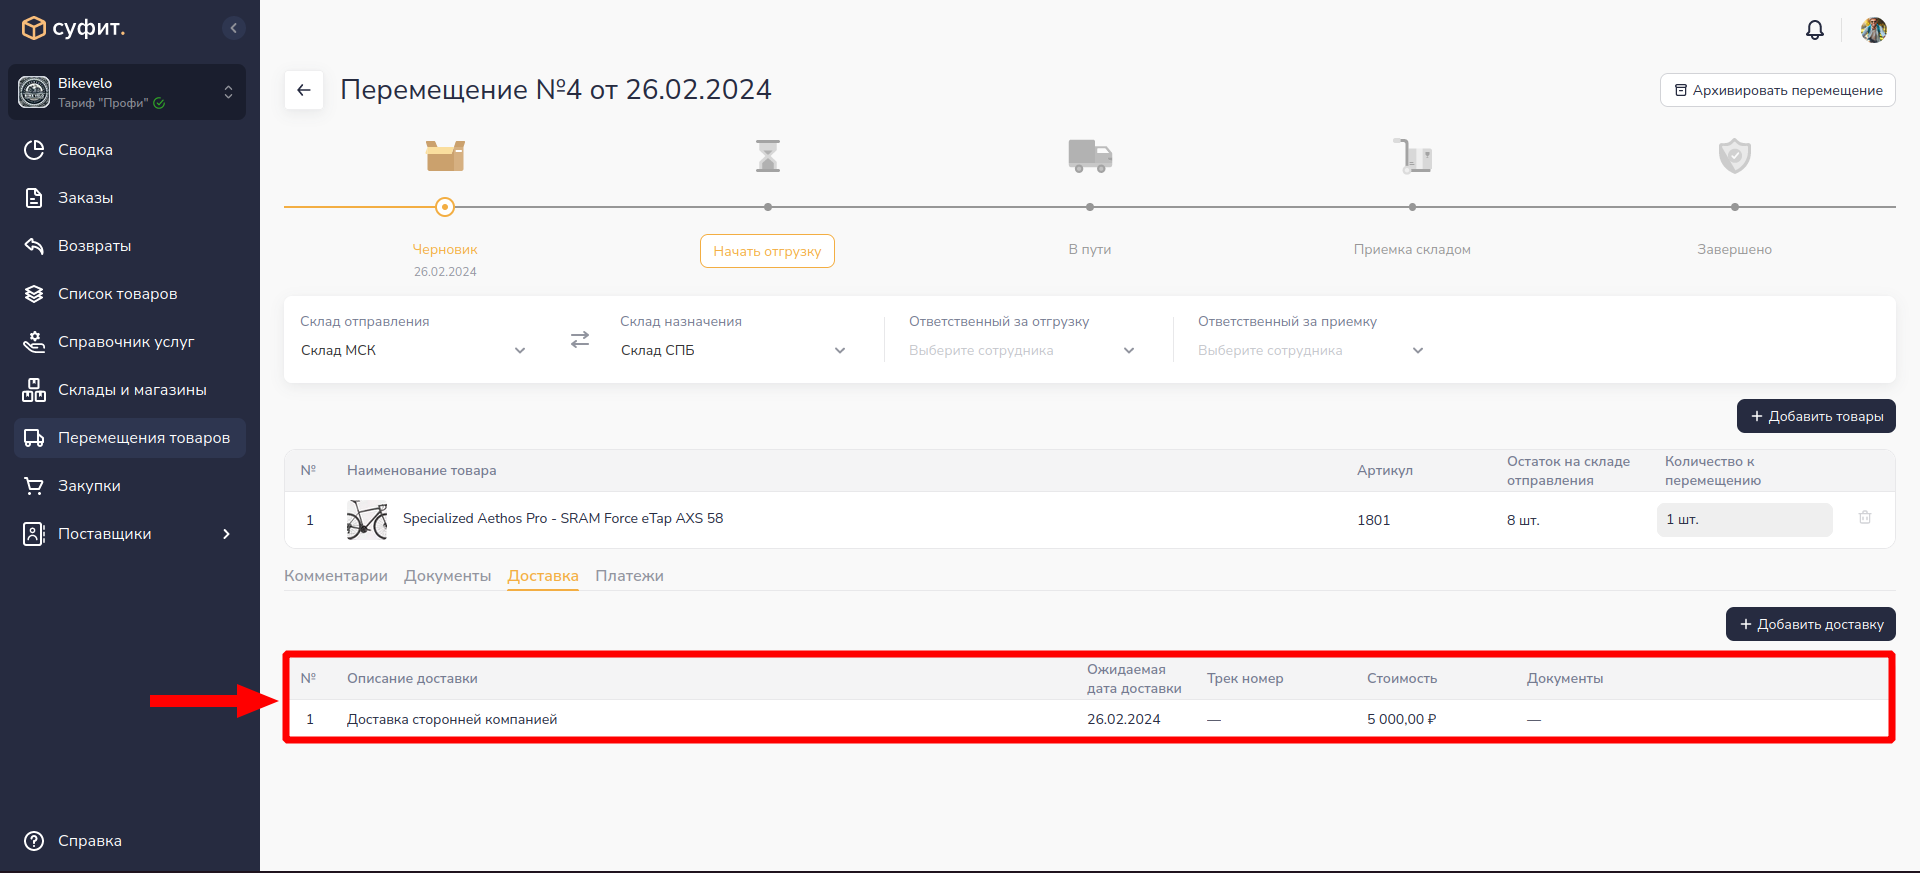Click the delivery truck stage icon
This screenshot has width=1920, height=873.
(x=1090, y=156)
